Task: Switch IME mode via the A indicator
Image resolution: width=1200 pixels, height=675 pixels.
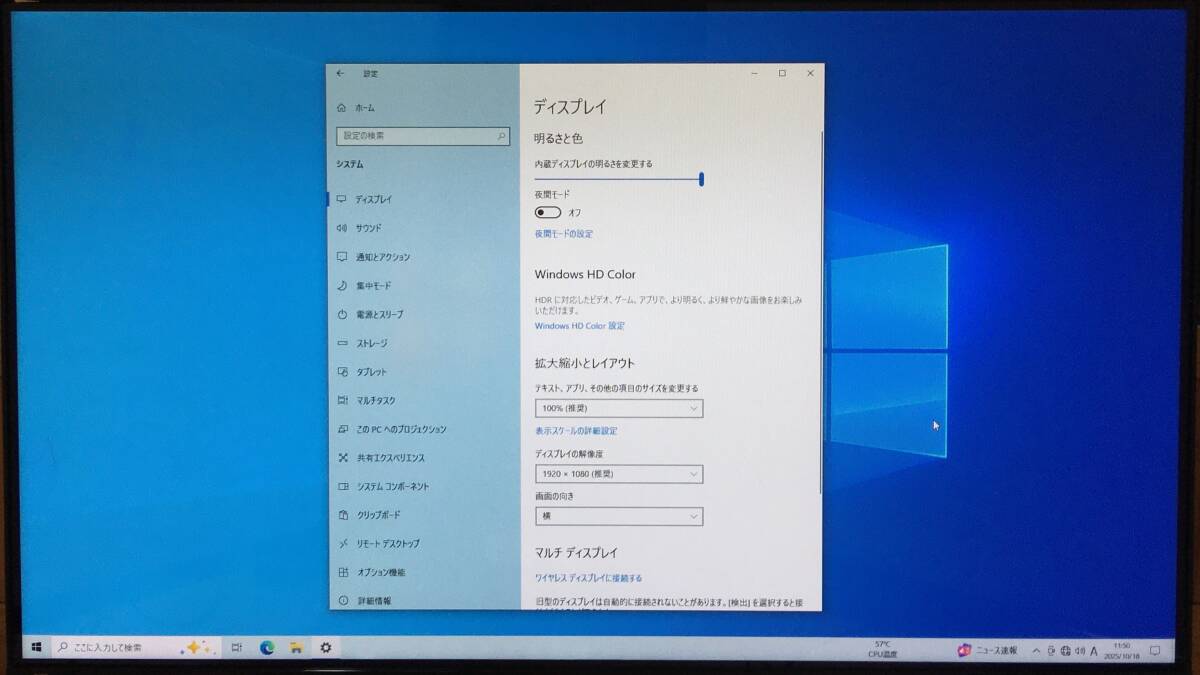Action: (x=1094, y=651)
